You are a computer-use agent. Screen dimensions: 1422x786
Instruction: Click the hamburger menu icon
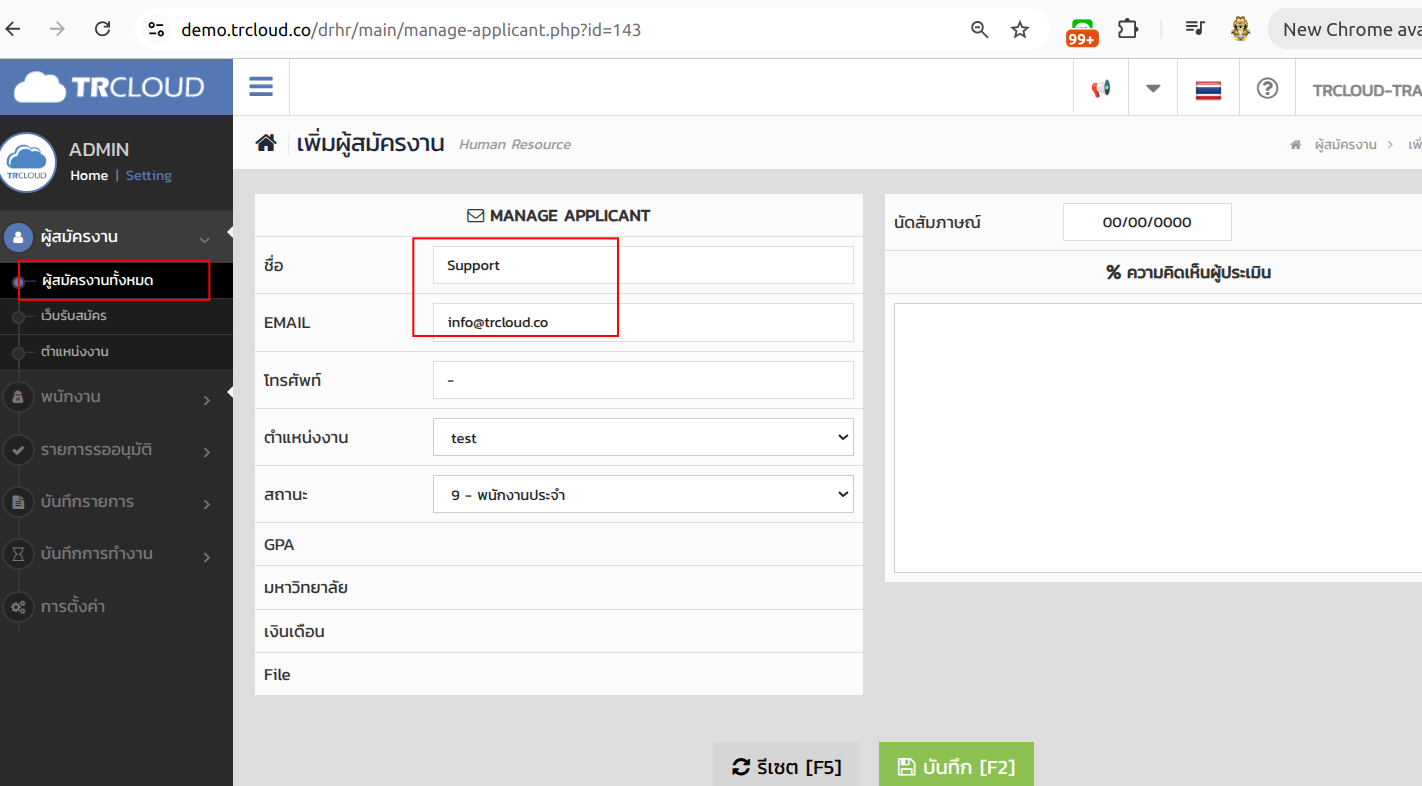261,87
